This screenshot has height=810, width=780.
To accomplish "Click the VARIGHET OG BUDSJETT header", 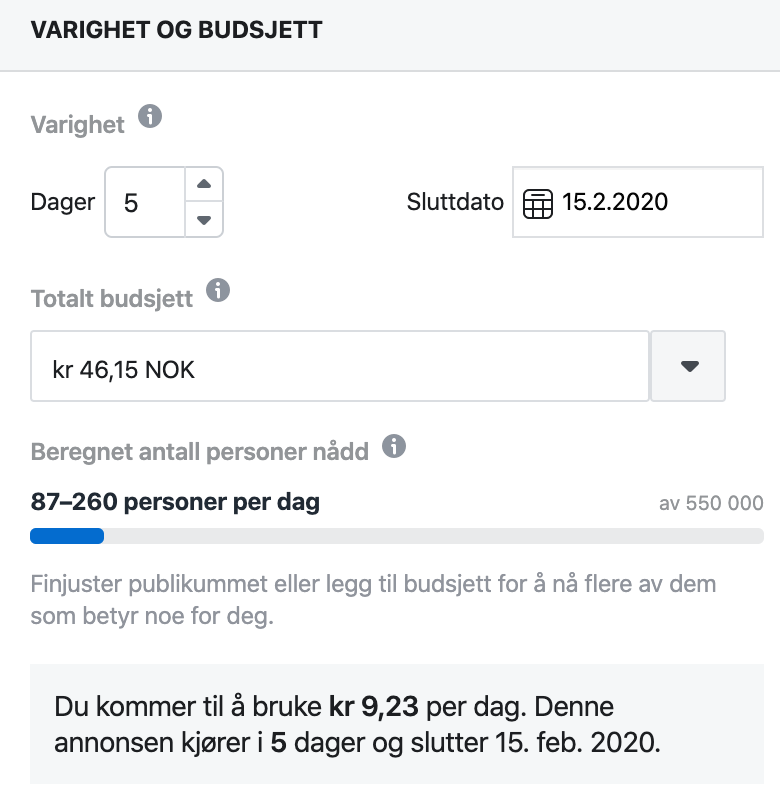I will [x=177, y=29].
